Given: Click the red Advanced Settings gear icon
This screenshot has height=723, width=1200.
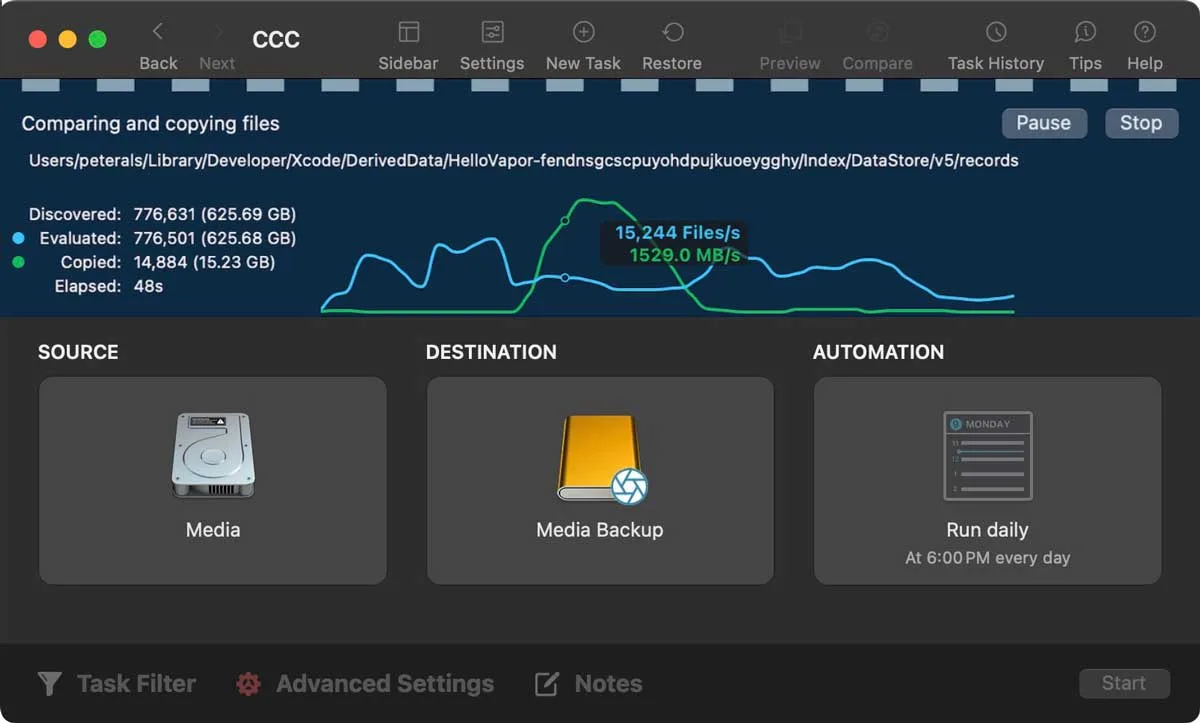Looking at the screenshot, I should point(248,684).
